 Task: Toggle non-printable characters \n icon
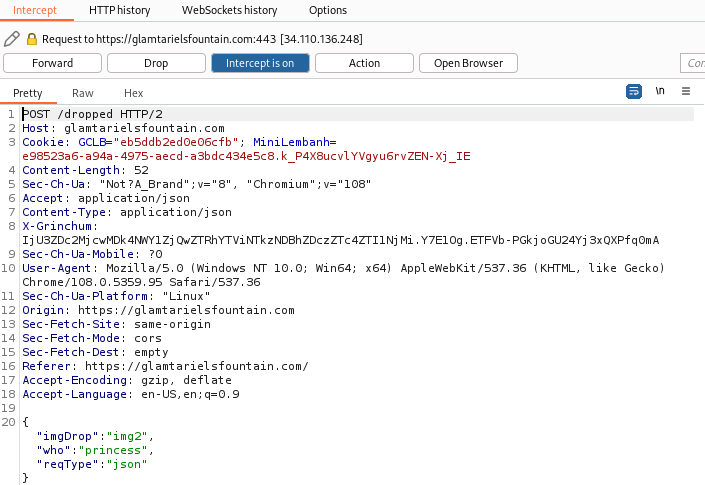click(660, 91)
